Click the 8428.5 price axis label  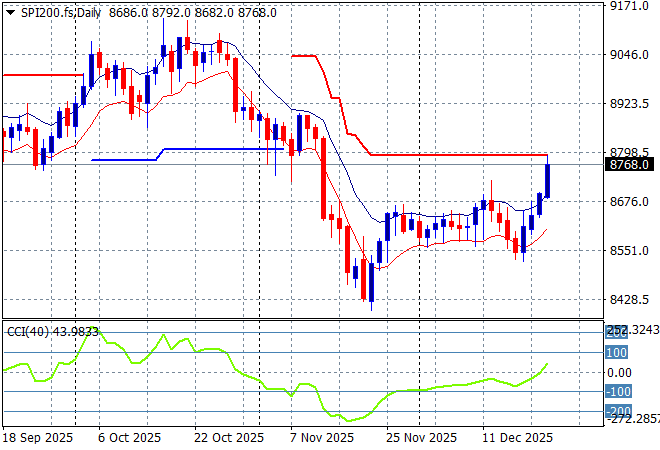630,300
